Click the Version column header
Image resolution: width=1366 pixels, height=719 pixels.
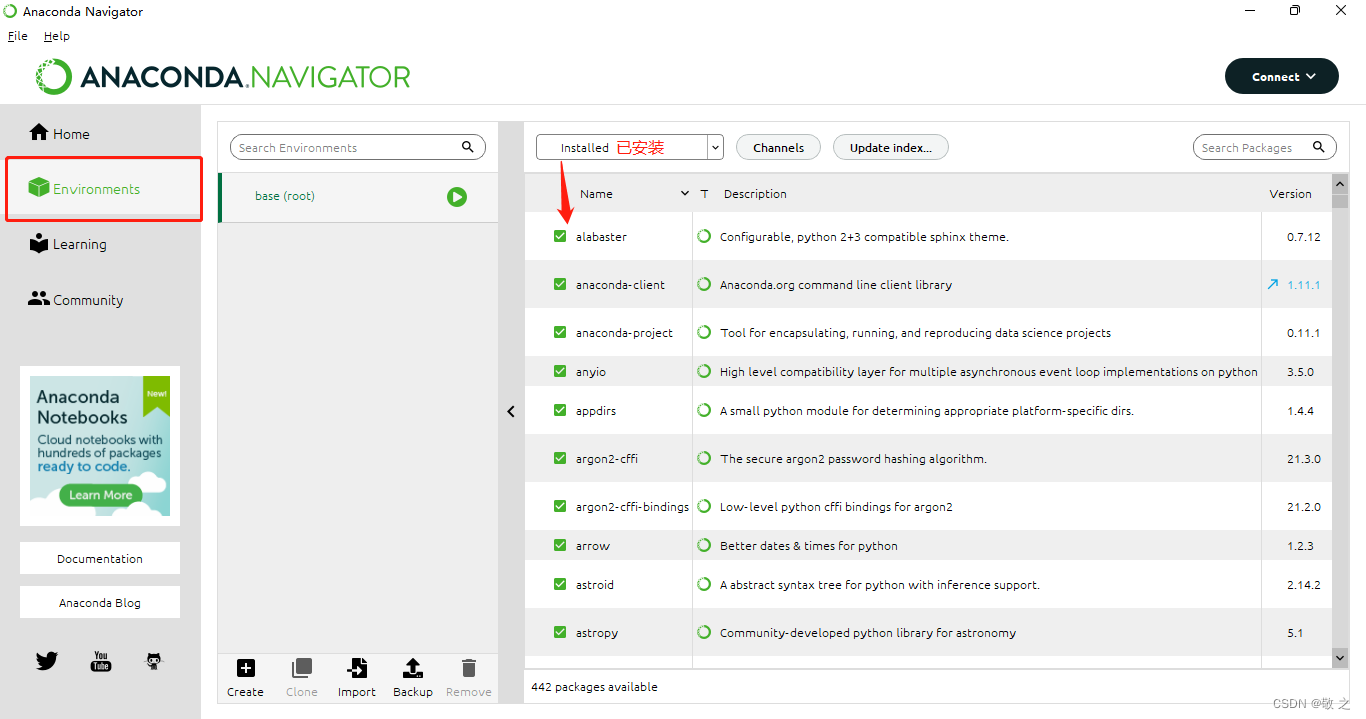1290,194
